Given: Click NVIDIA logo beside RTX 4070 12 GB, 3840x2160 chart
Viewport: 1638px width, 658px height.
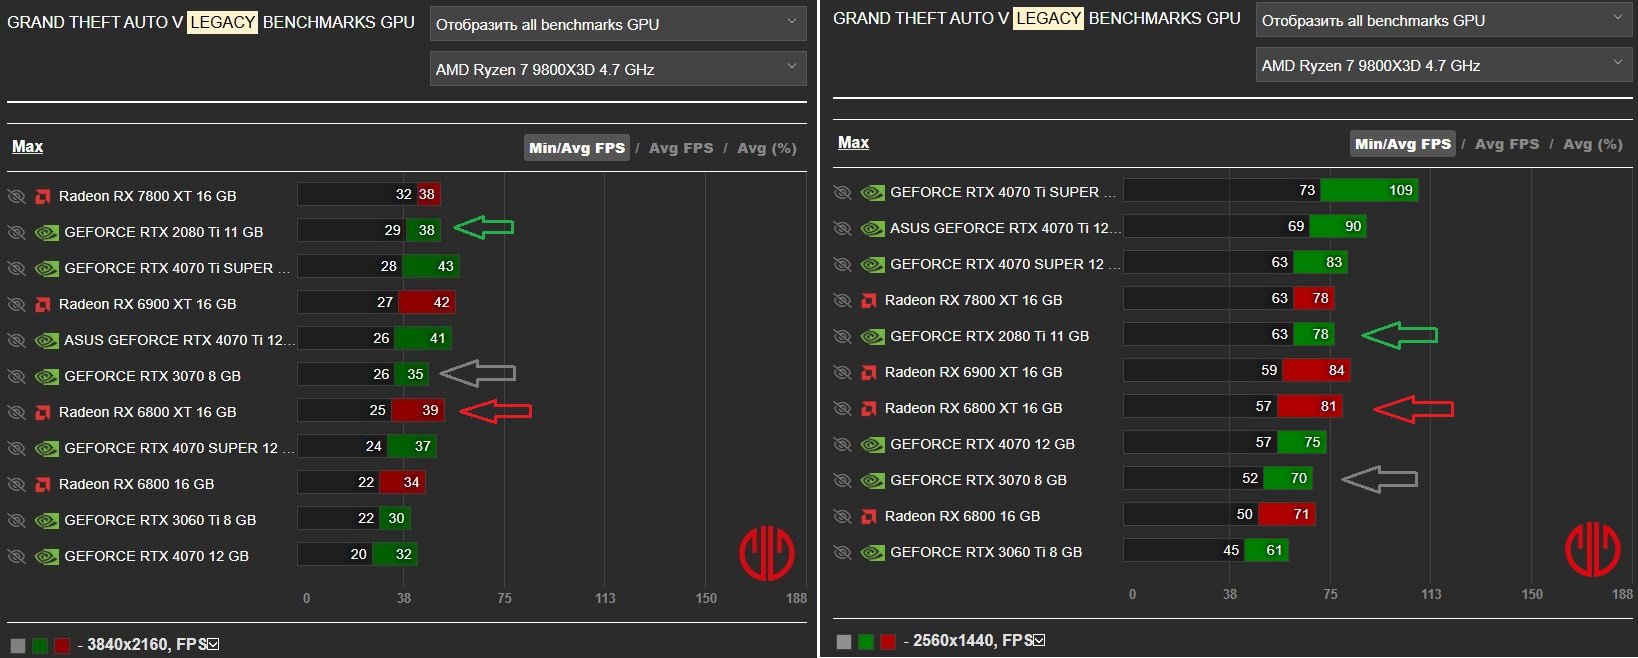Looking at the screenshot, I should point(46,556).
